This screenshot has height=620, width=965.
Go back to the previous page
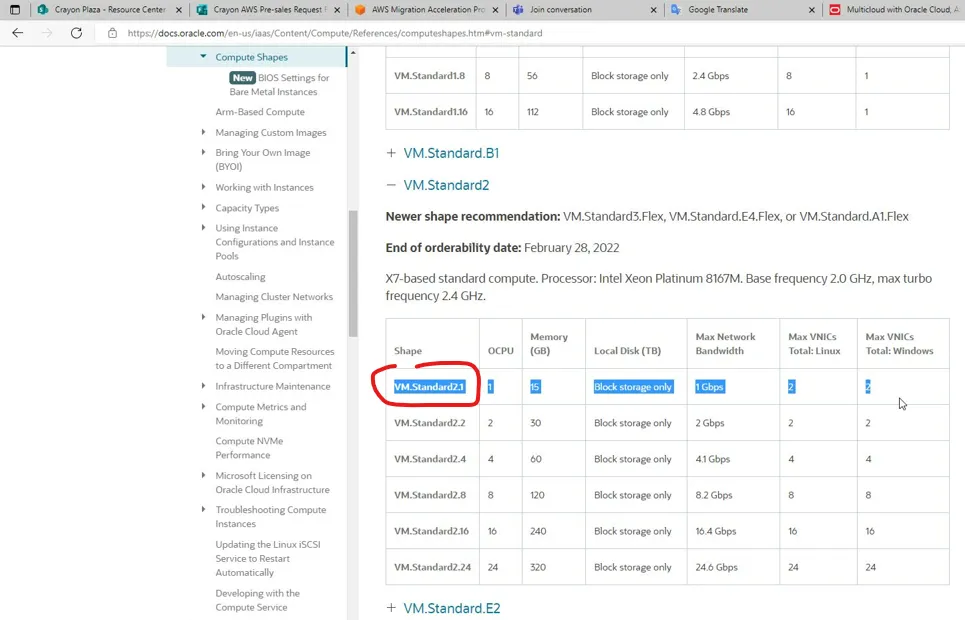click(18, 33)
